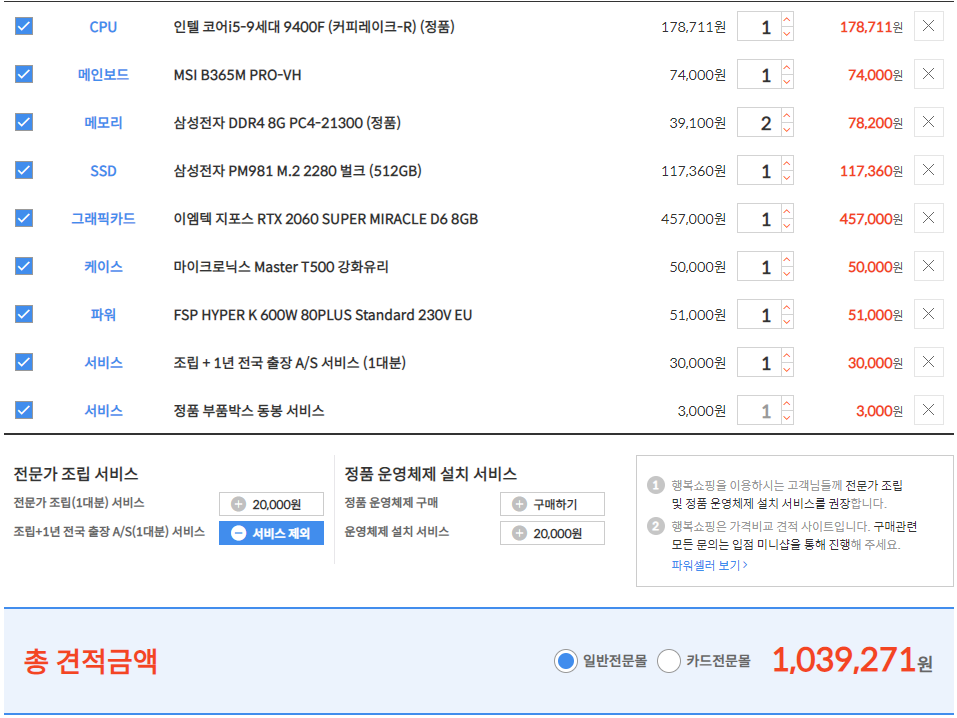Select the 일반전문몰 radio button
The height and width of the screenshot is (718, 957).
[566, 661]
